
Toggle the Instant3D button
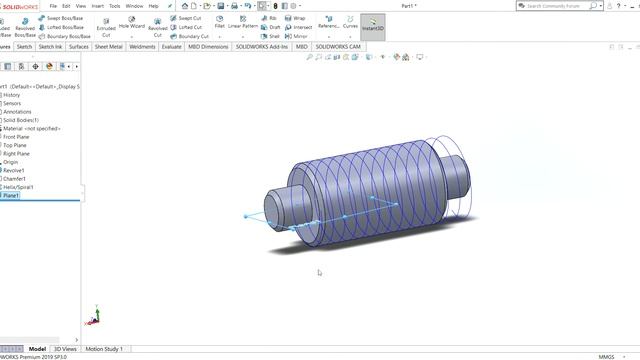[x=373, y=27]
